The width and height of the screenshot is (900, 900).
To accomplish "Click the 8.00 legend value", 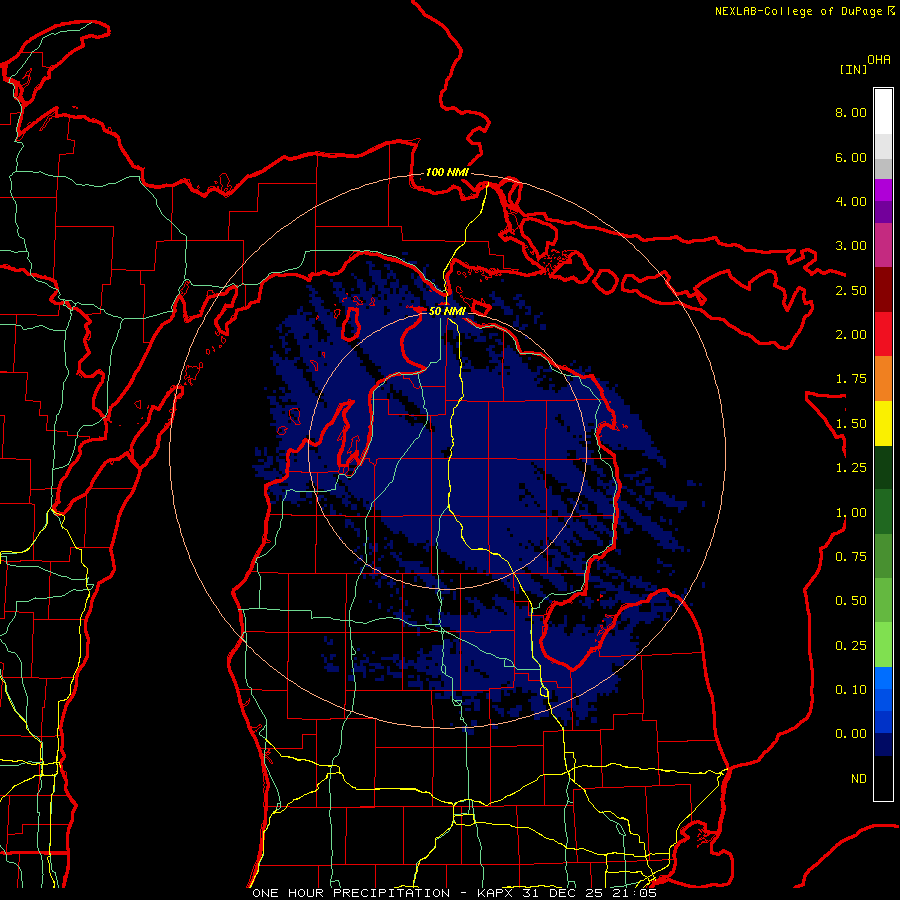I will (851, 112).
